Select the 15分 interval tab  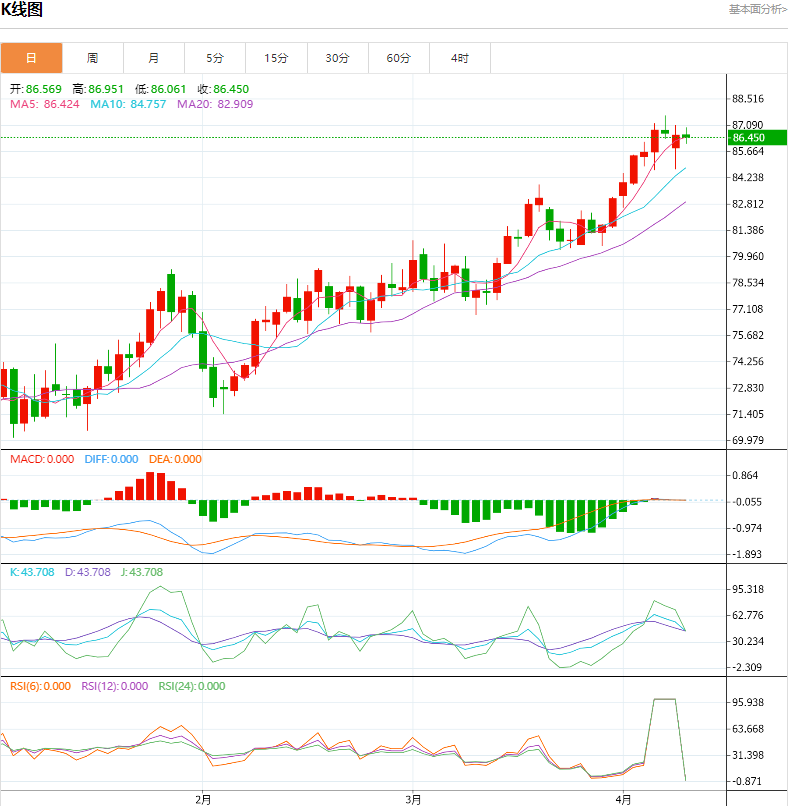(276, 58)
